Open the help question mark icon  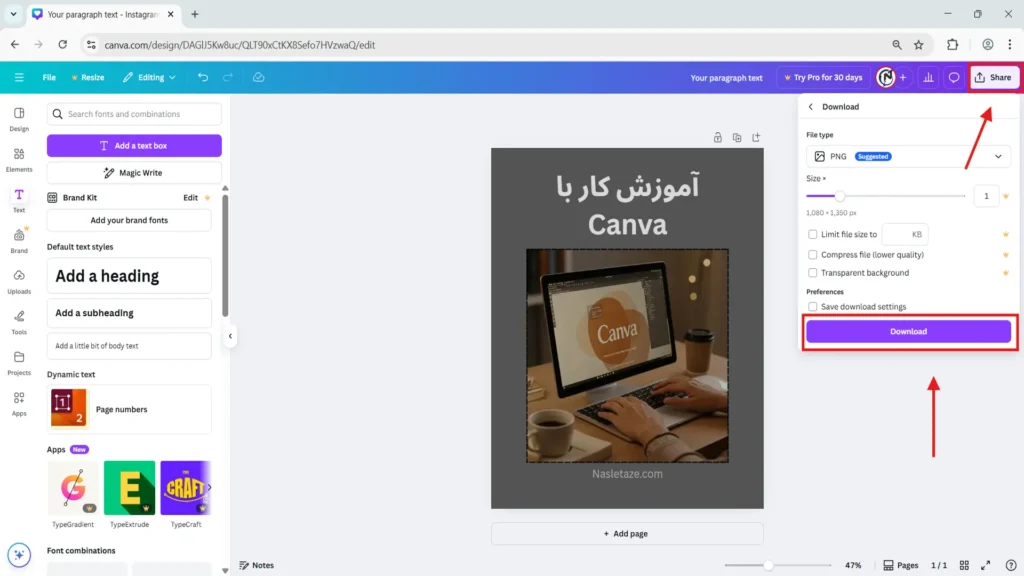click(x=1011, y=565)
